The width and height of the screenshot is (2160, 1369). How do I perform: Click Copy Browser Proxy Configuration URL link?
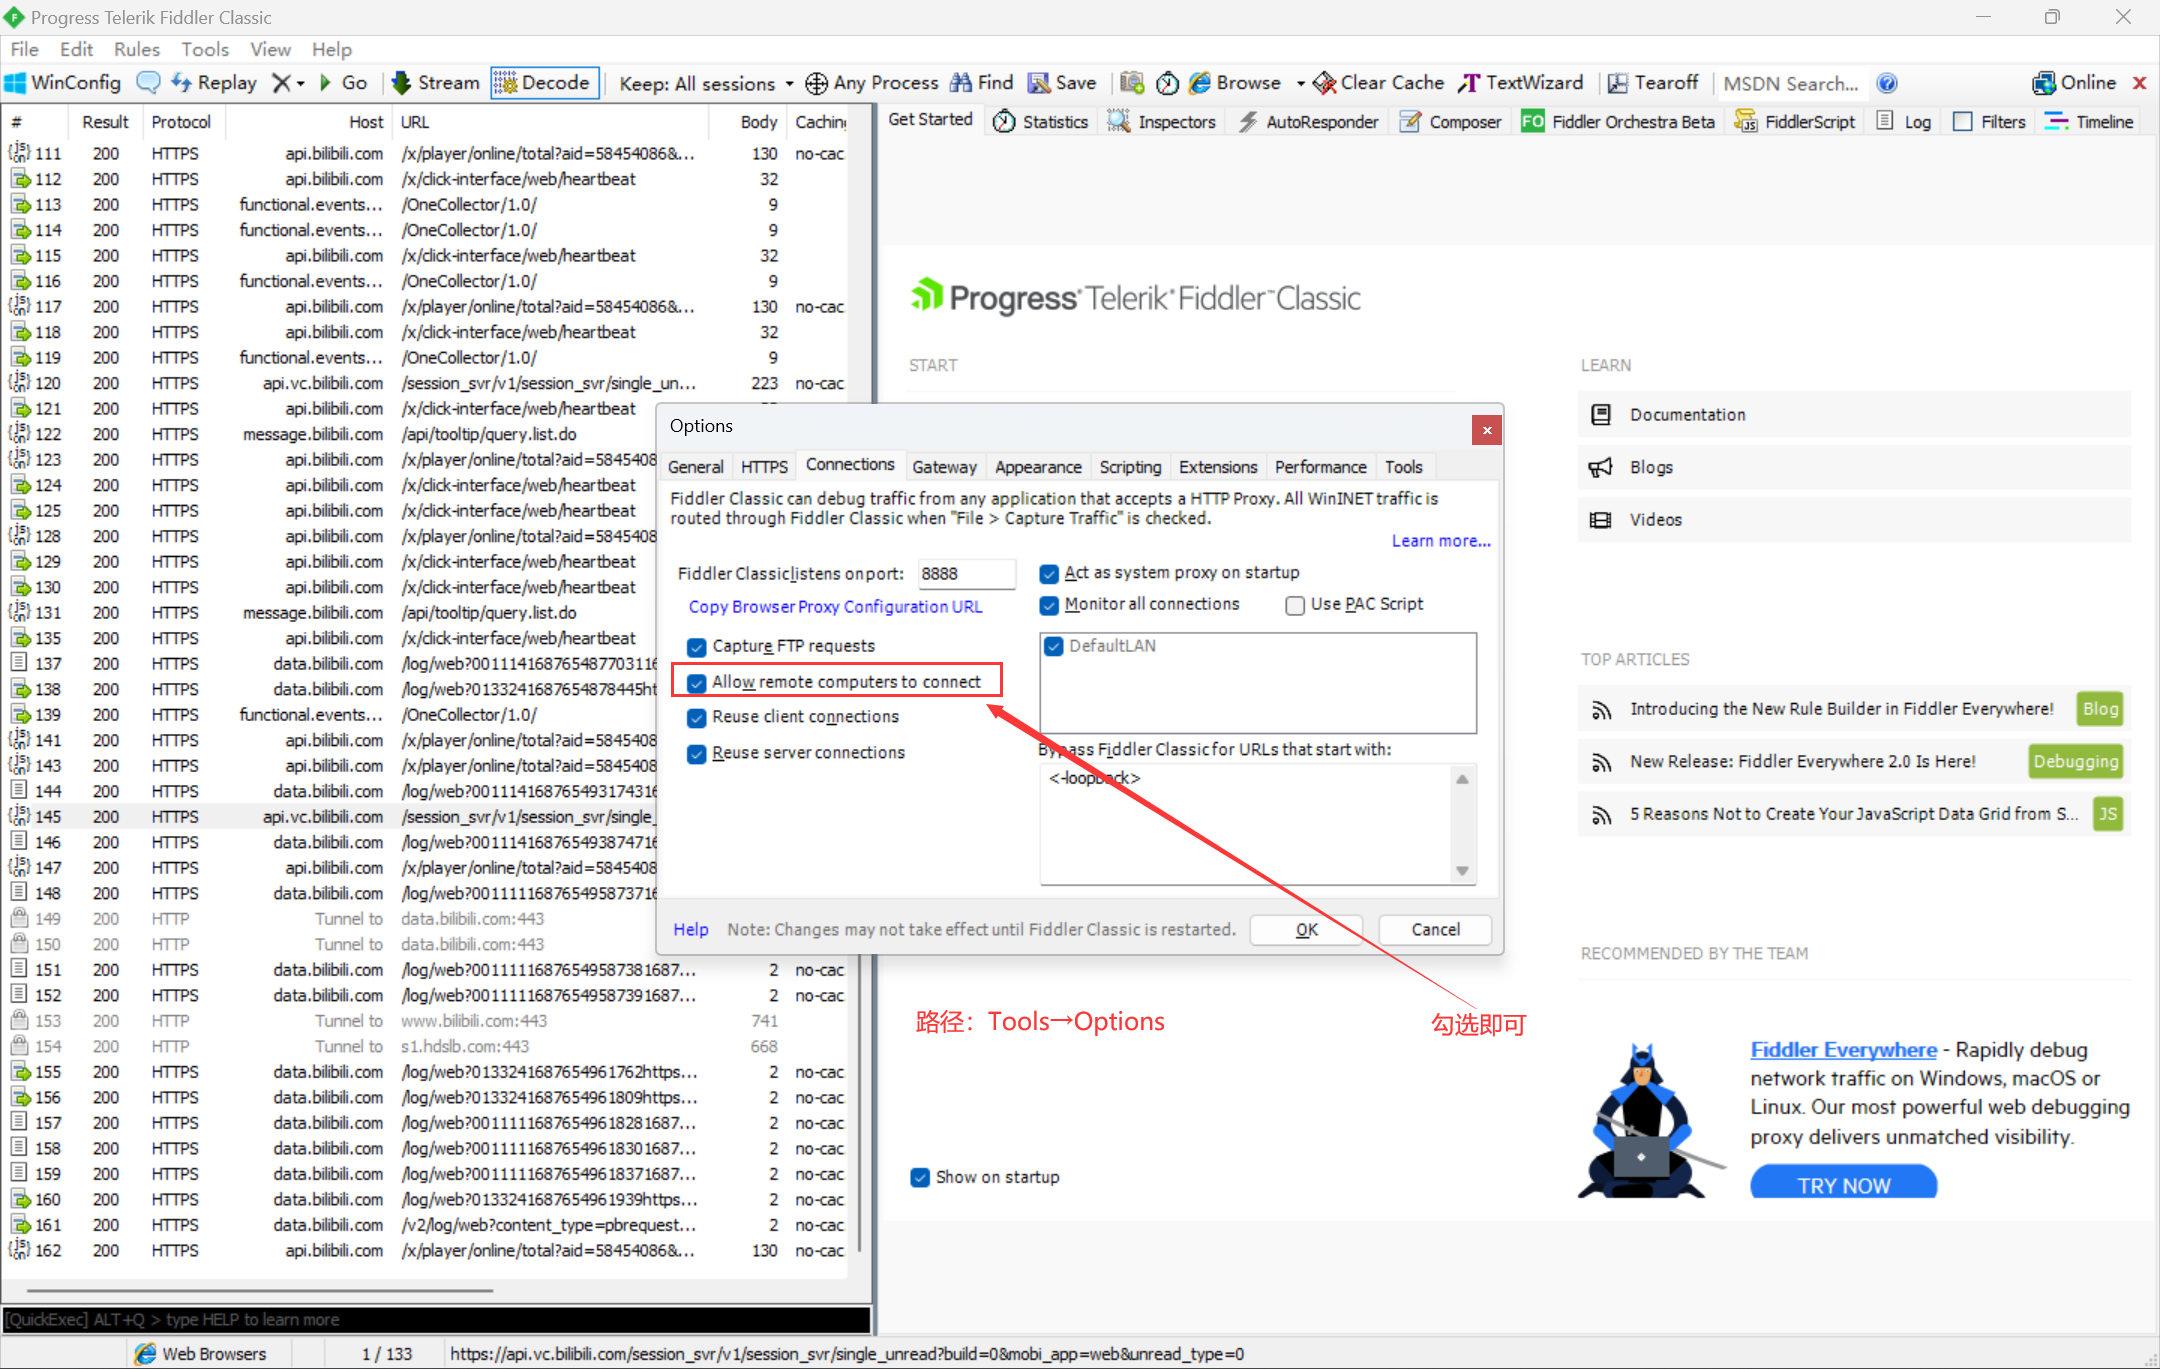pyautogui.click(x=835, y=607)
